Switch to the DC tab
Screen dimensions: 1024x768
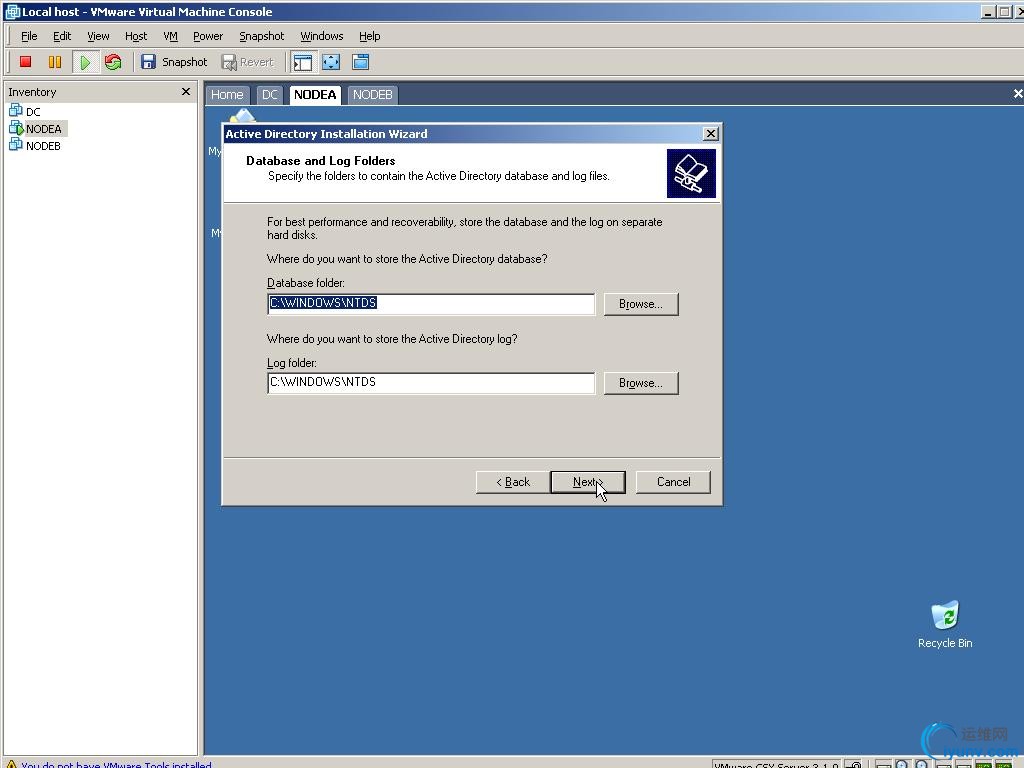269,95
